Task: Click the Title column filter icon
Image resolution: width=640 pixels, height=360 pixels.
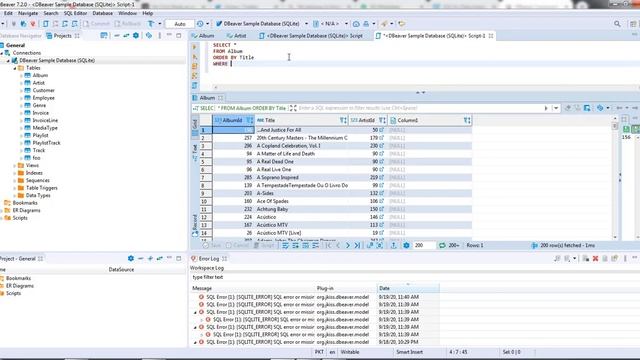Action: click(x=343, y=120)
